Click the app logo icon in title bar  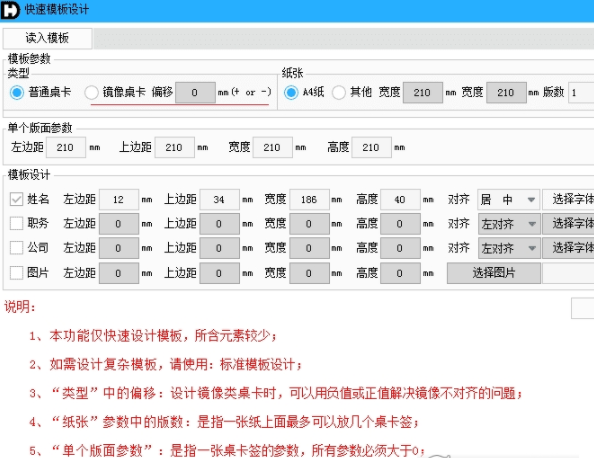pyautogui.click(x=10, y=9)
